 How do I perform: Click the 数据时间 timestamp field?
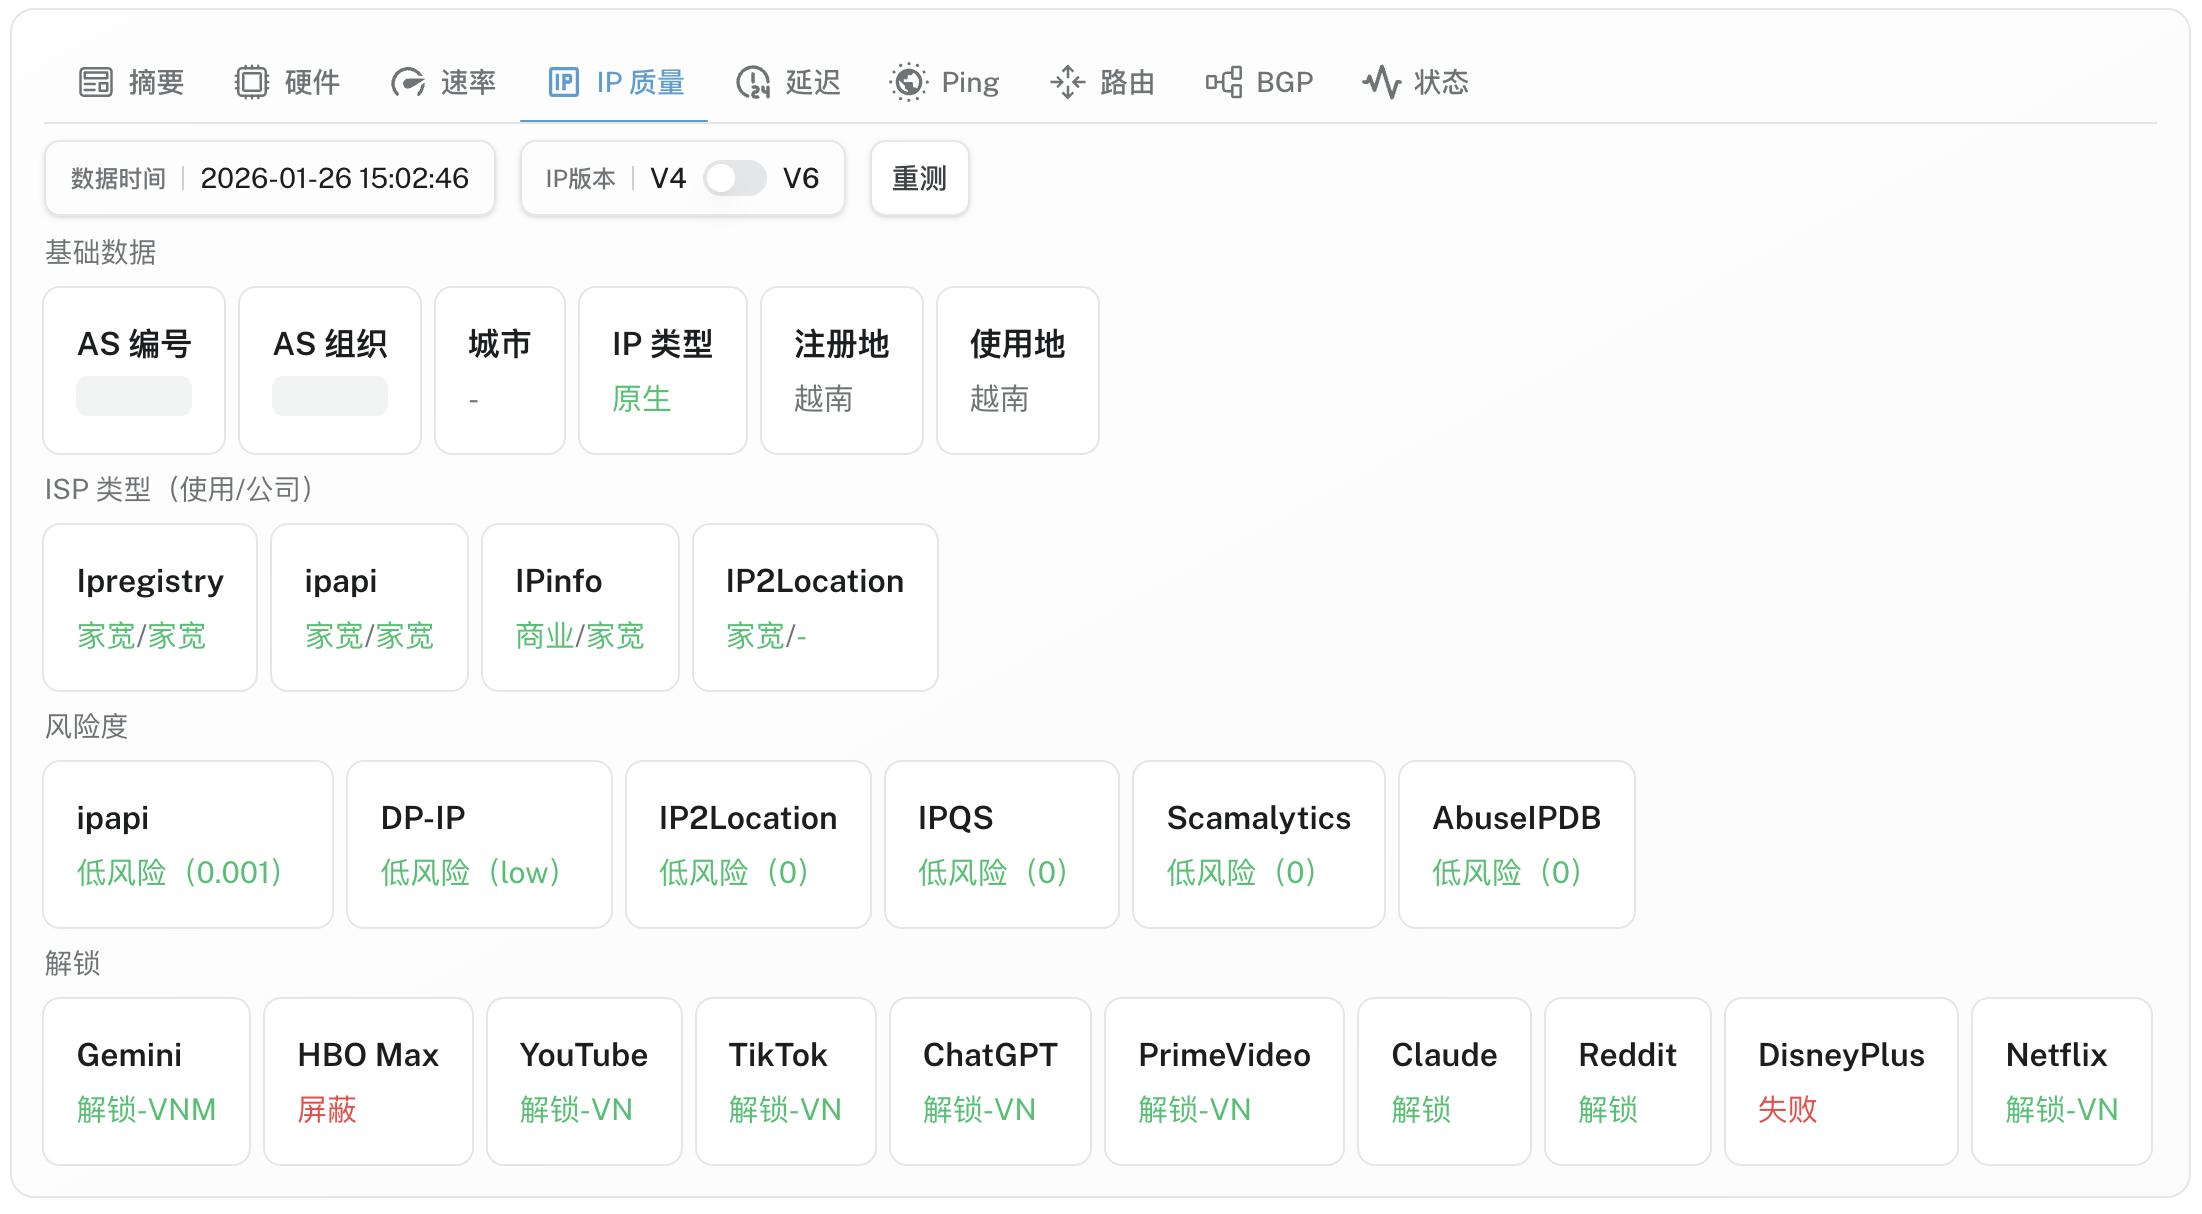268,178
